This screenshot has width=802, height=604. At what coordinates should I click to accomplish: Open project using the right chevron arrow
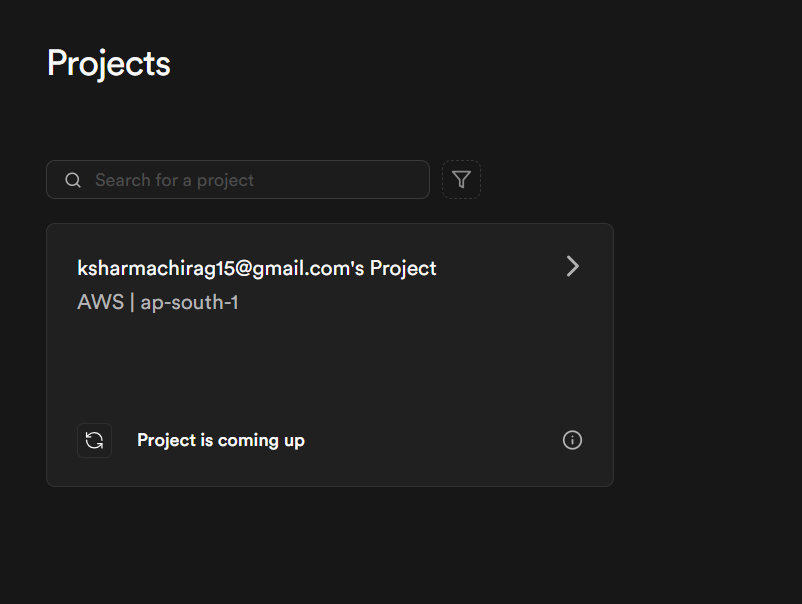[572, 266]
